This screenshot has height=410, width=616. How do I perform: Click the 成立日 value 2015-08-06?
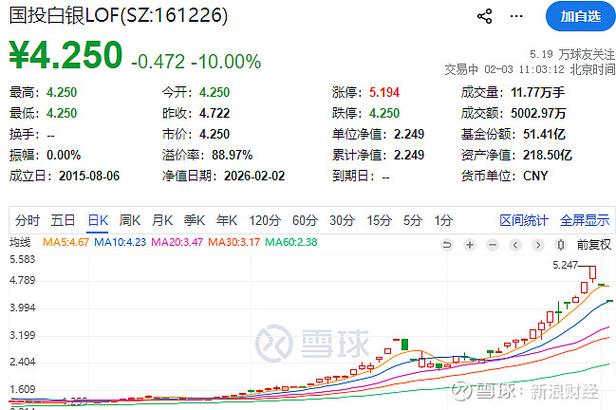(89, 176)
